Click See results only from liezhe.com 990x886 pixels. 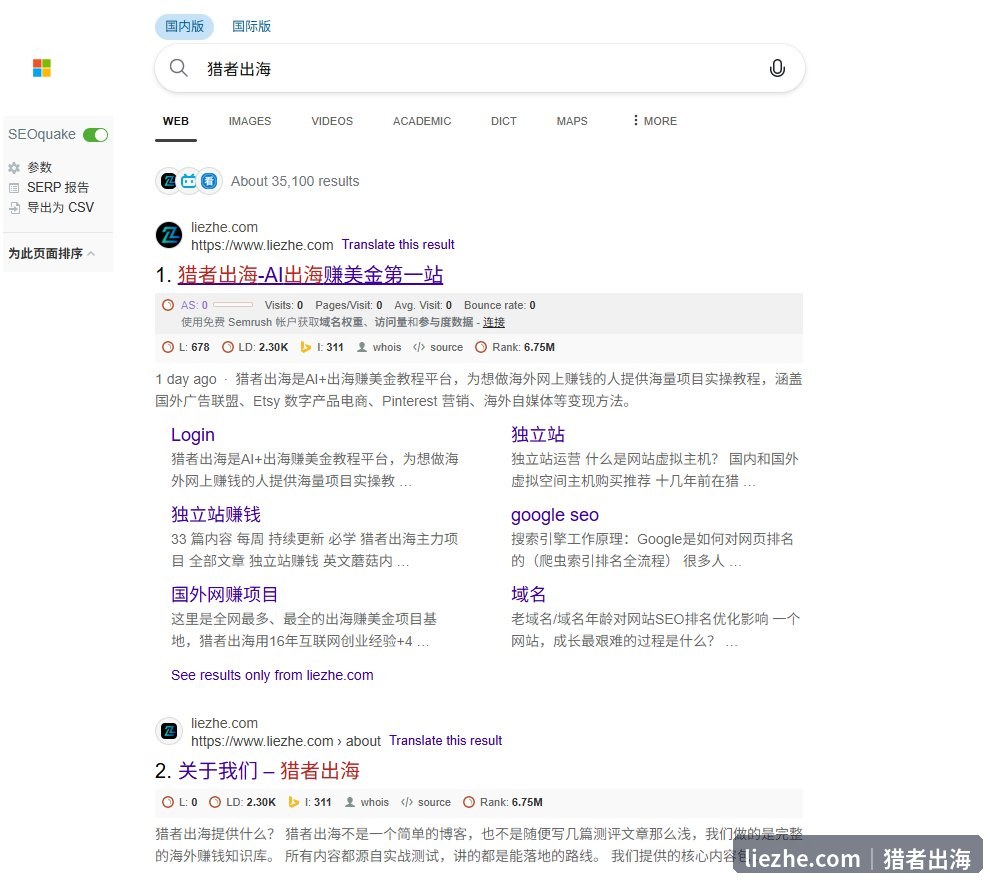tap(272, 676)
